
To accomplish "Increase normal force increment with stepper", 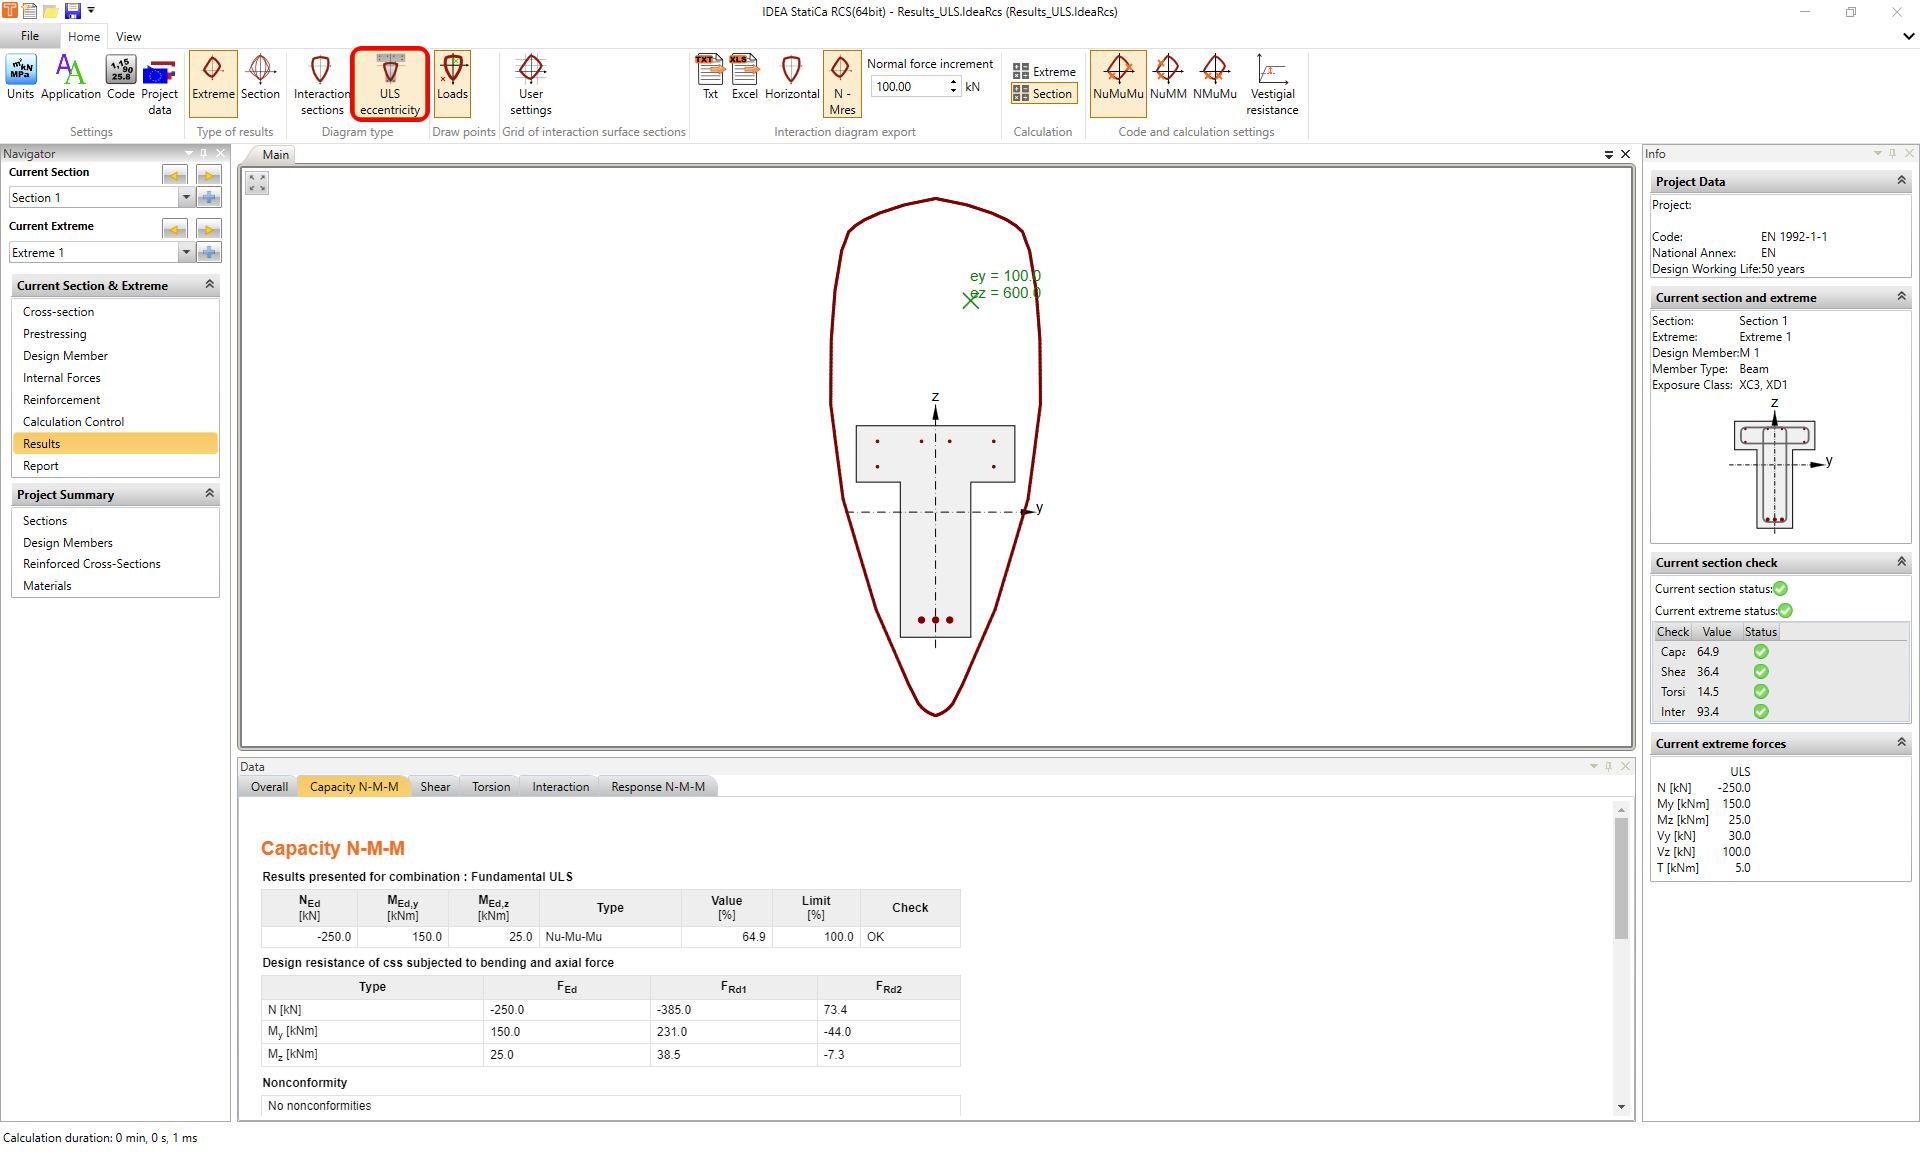I will click(953, 82).
